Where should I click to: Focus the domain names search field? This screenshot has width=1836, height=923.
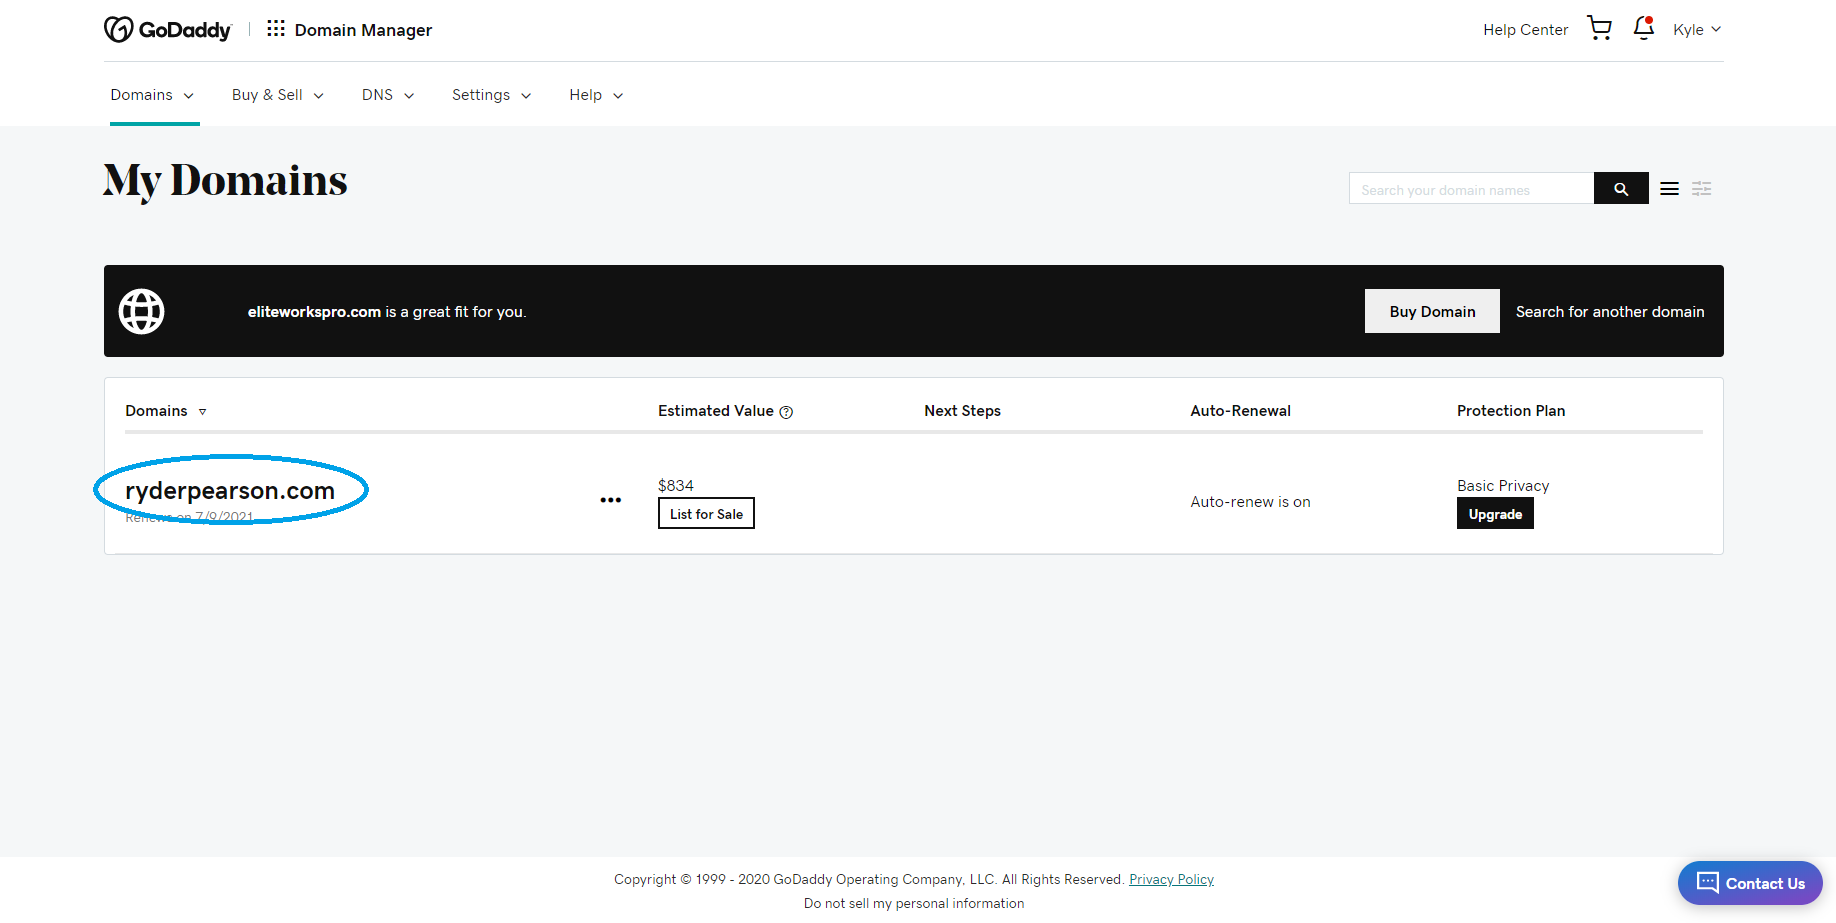[x=1470, y=189]
